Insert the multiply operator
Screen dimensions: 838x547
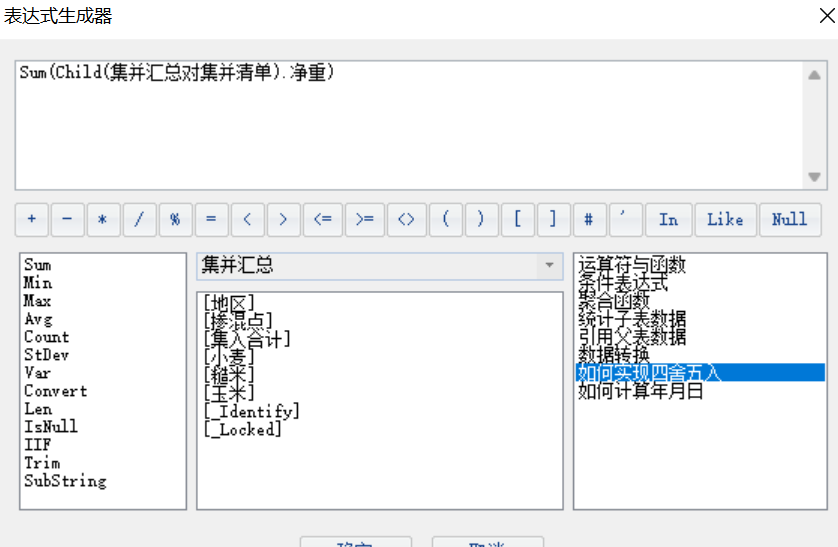click(x=103, y=220)
